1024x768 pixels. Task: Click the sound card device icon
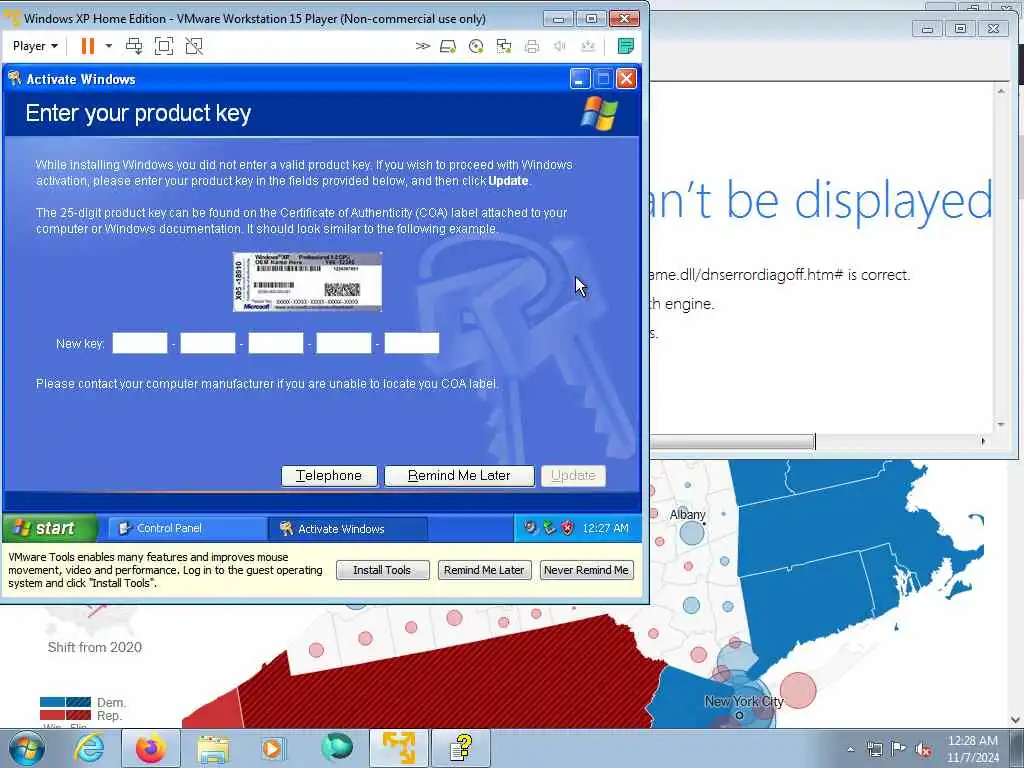[560, 46]
